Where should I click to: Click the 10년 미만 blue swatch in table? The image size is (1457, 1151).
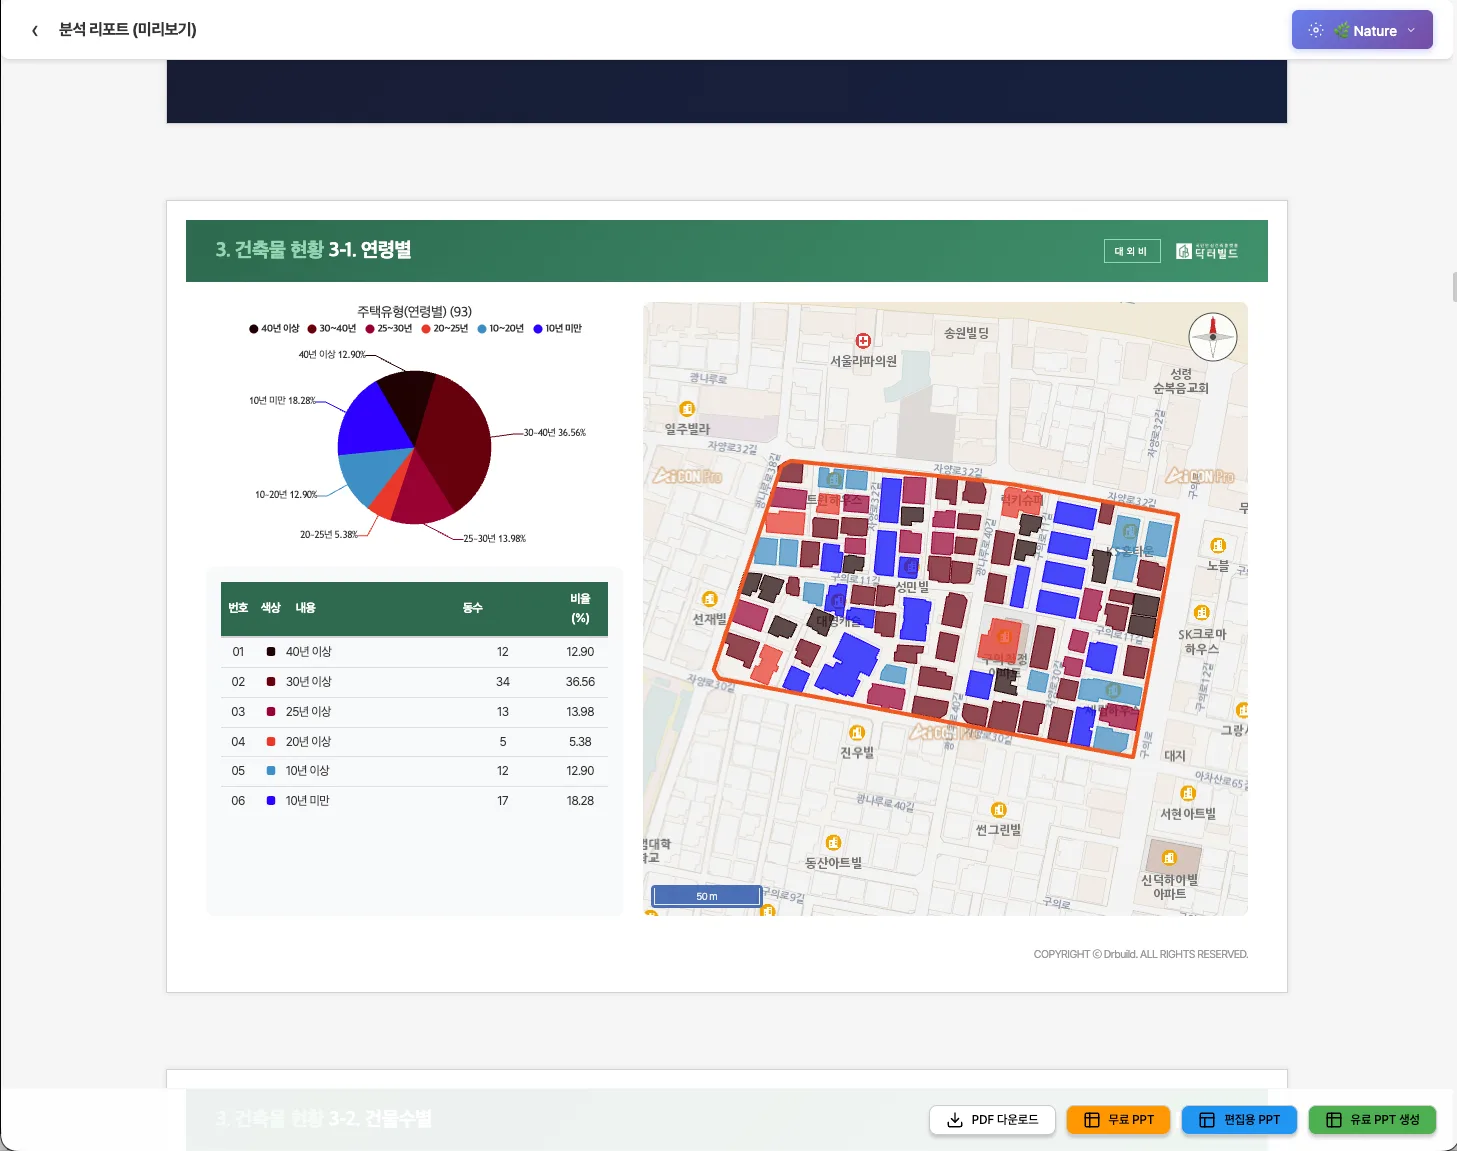[x=271, y=801]
